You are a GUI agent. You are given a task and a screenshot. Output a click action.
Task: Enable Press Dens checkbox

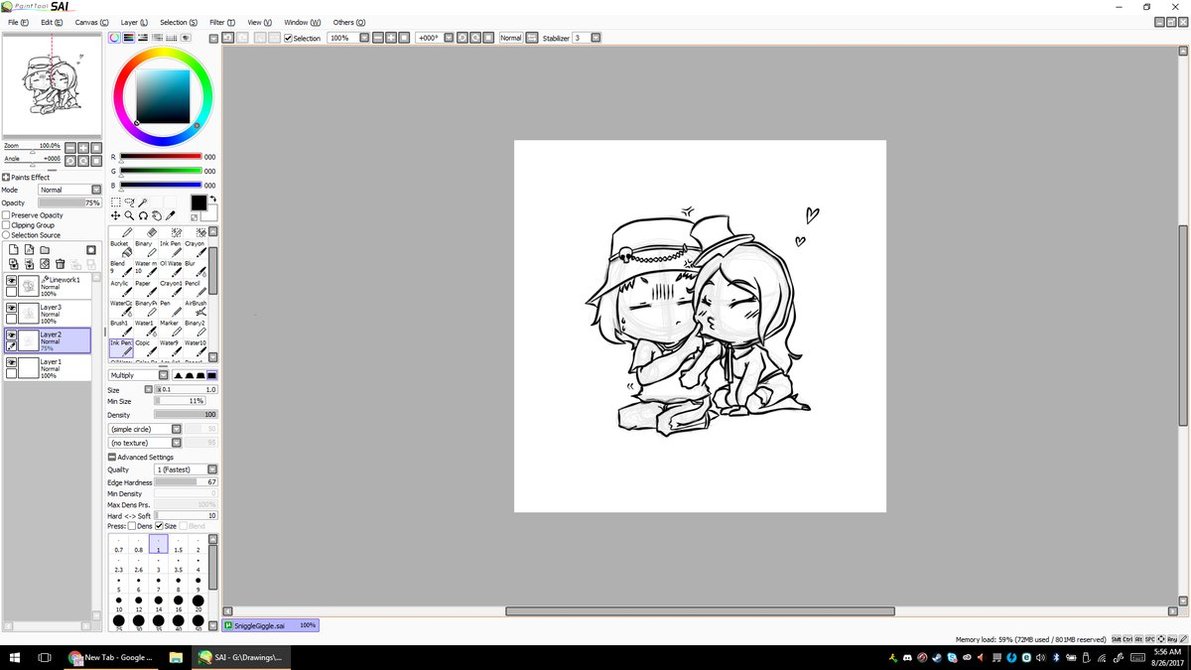(x=131, y=526)
